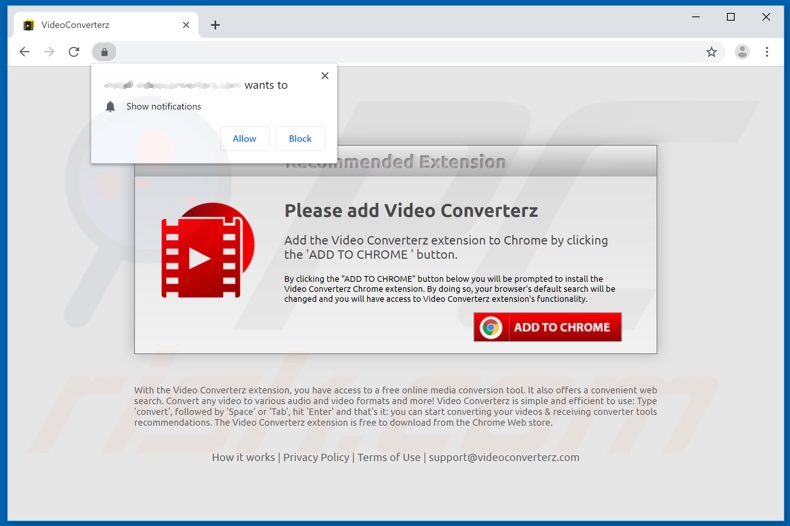Click the address bar URL field
Screen dimensions: 790x526
408,52
